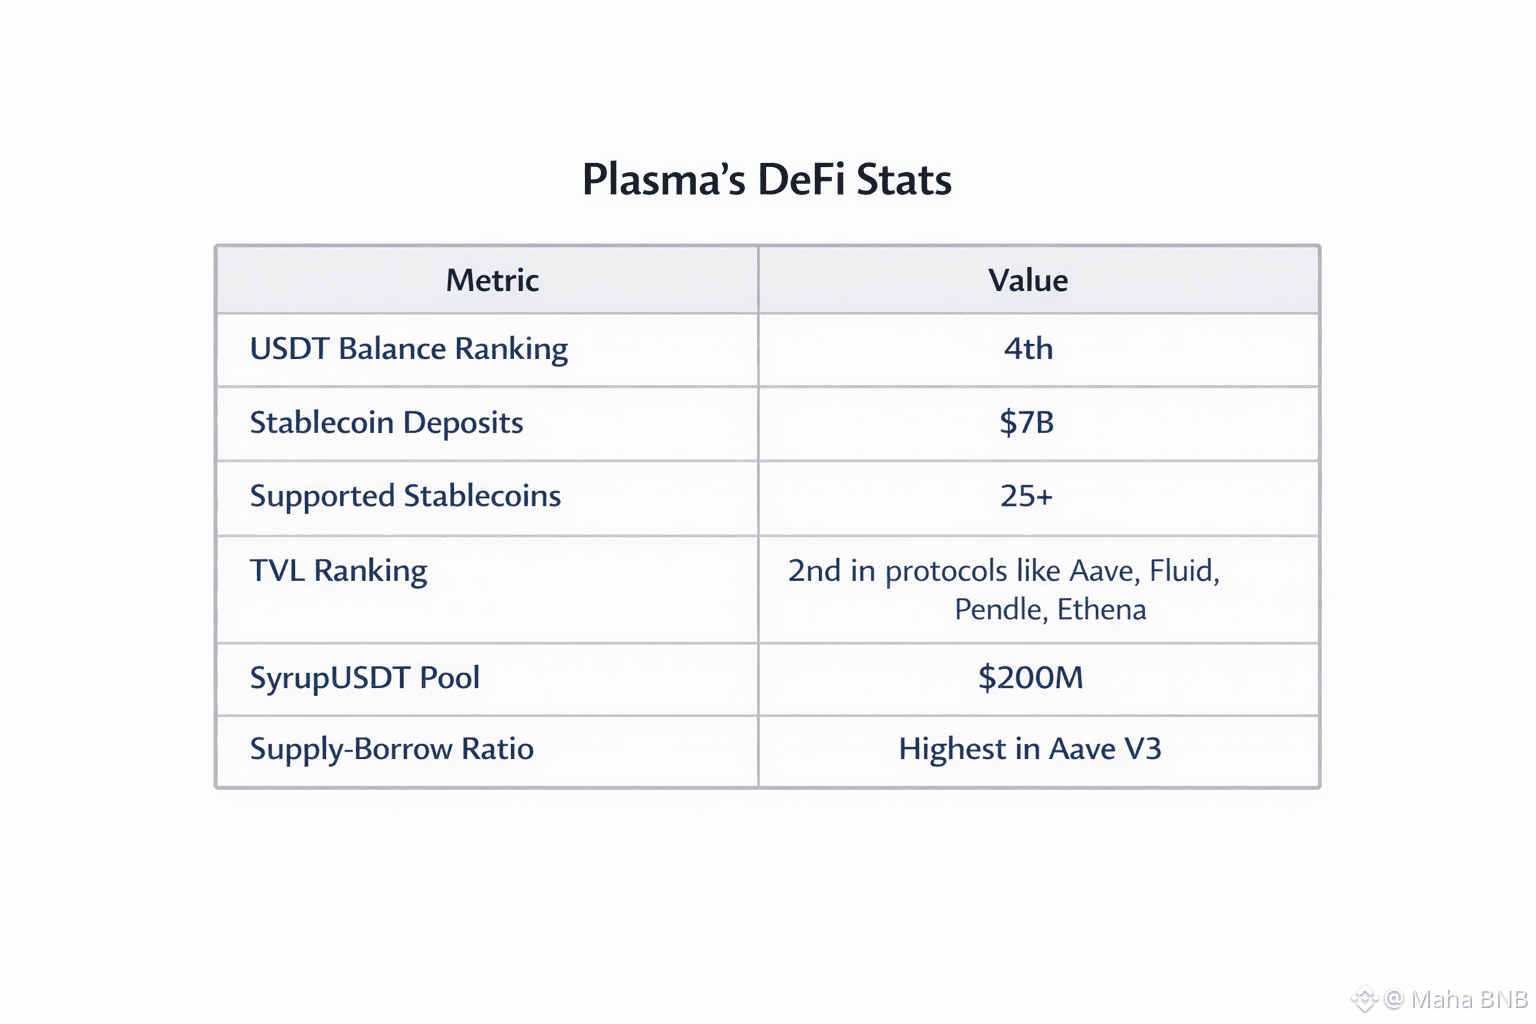The image size is (1536, 1024).
Task: Select the $200M pool value
Action: pyautogui.click(x=1030, y=678)
